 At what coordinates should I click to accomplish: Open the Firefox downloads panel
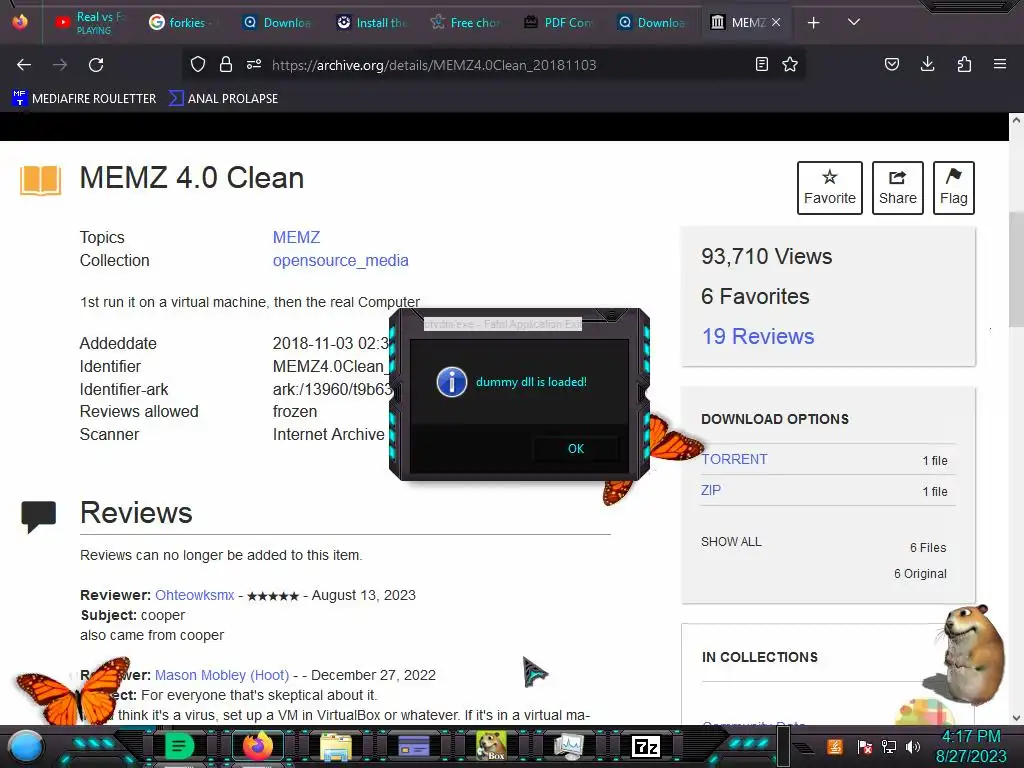[x=927, y=64]
